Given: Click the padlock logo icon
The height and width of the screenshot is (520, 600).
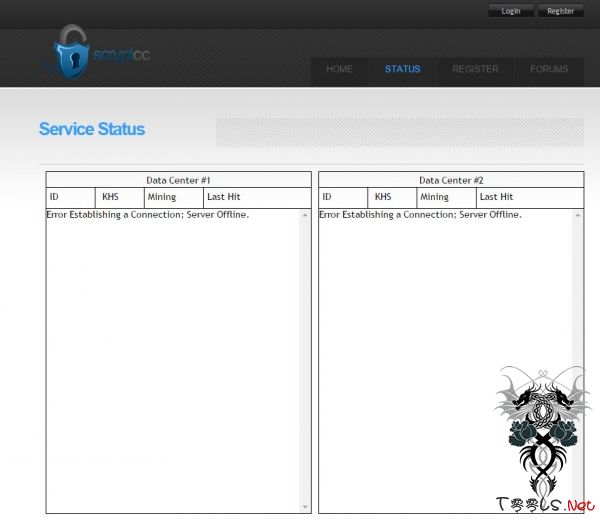Looking at the screenshot, I should click(x=72, y=53).
